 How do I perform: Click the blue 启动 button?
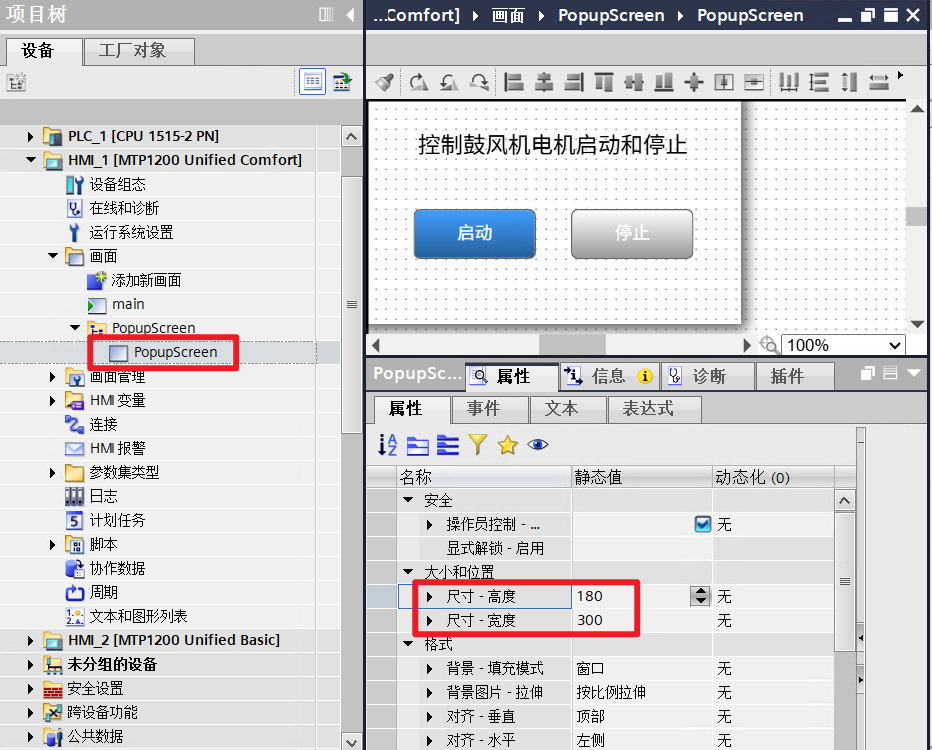(x=474, y=233)
